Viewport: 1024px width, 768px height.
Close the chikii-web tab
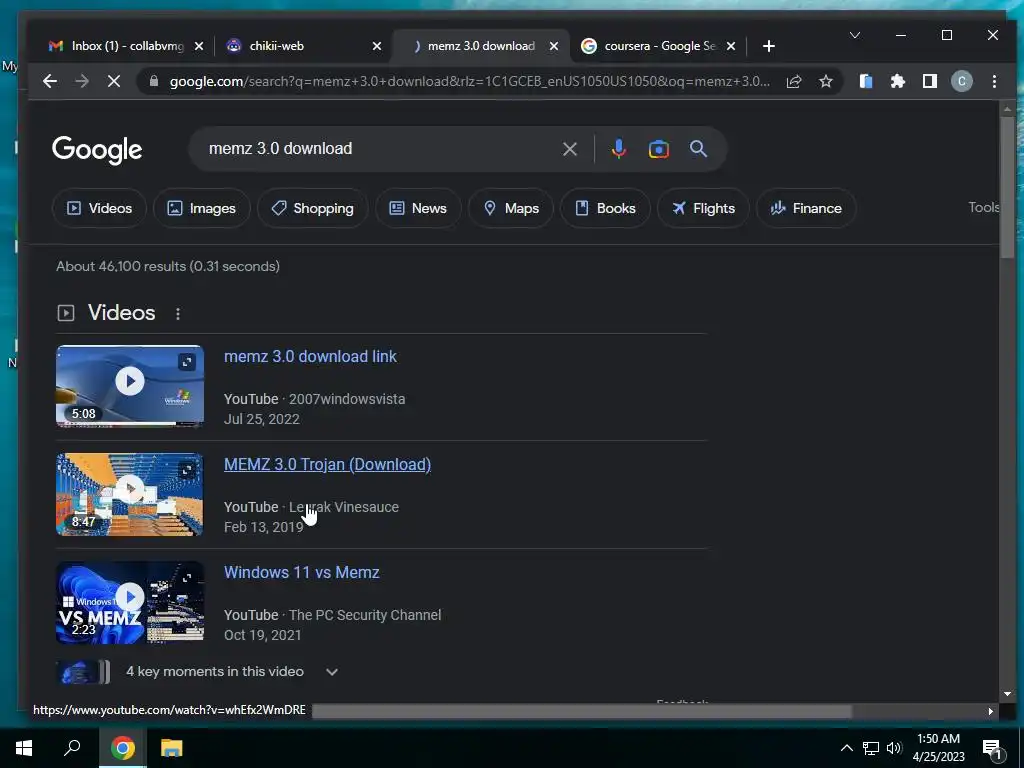(376, 46)
